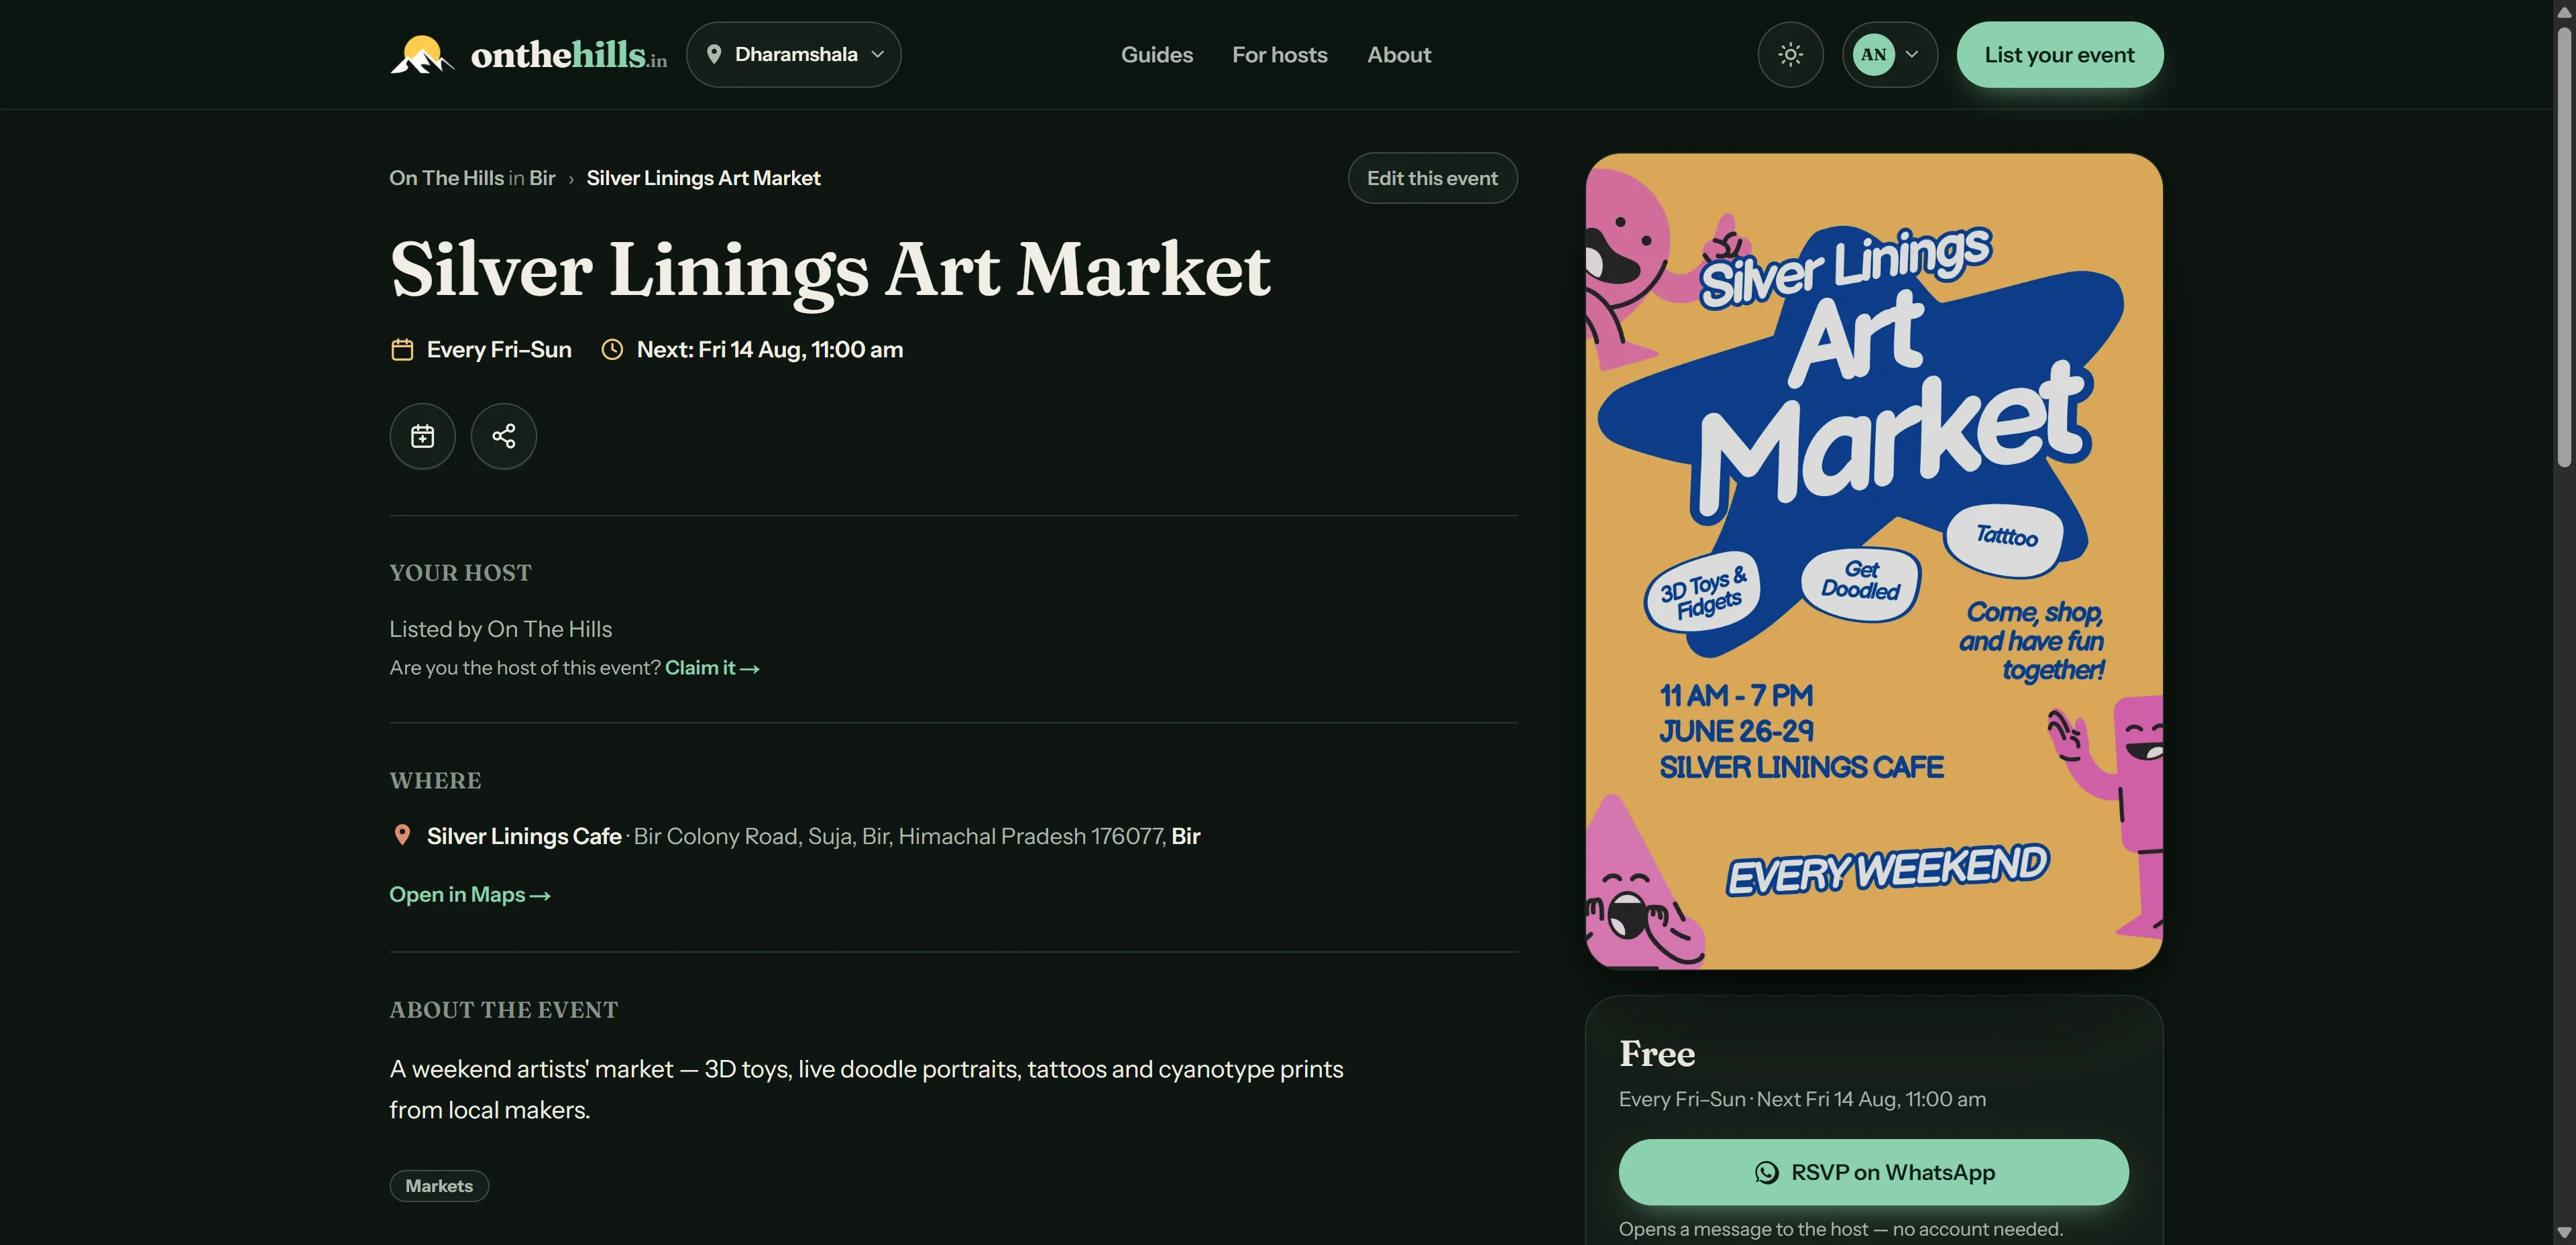2576x1245 pixels.
Task: Click the onthehills.in mountain logo
Action: (x=422, y=55)
